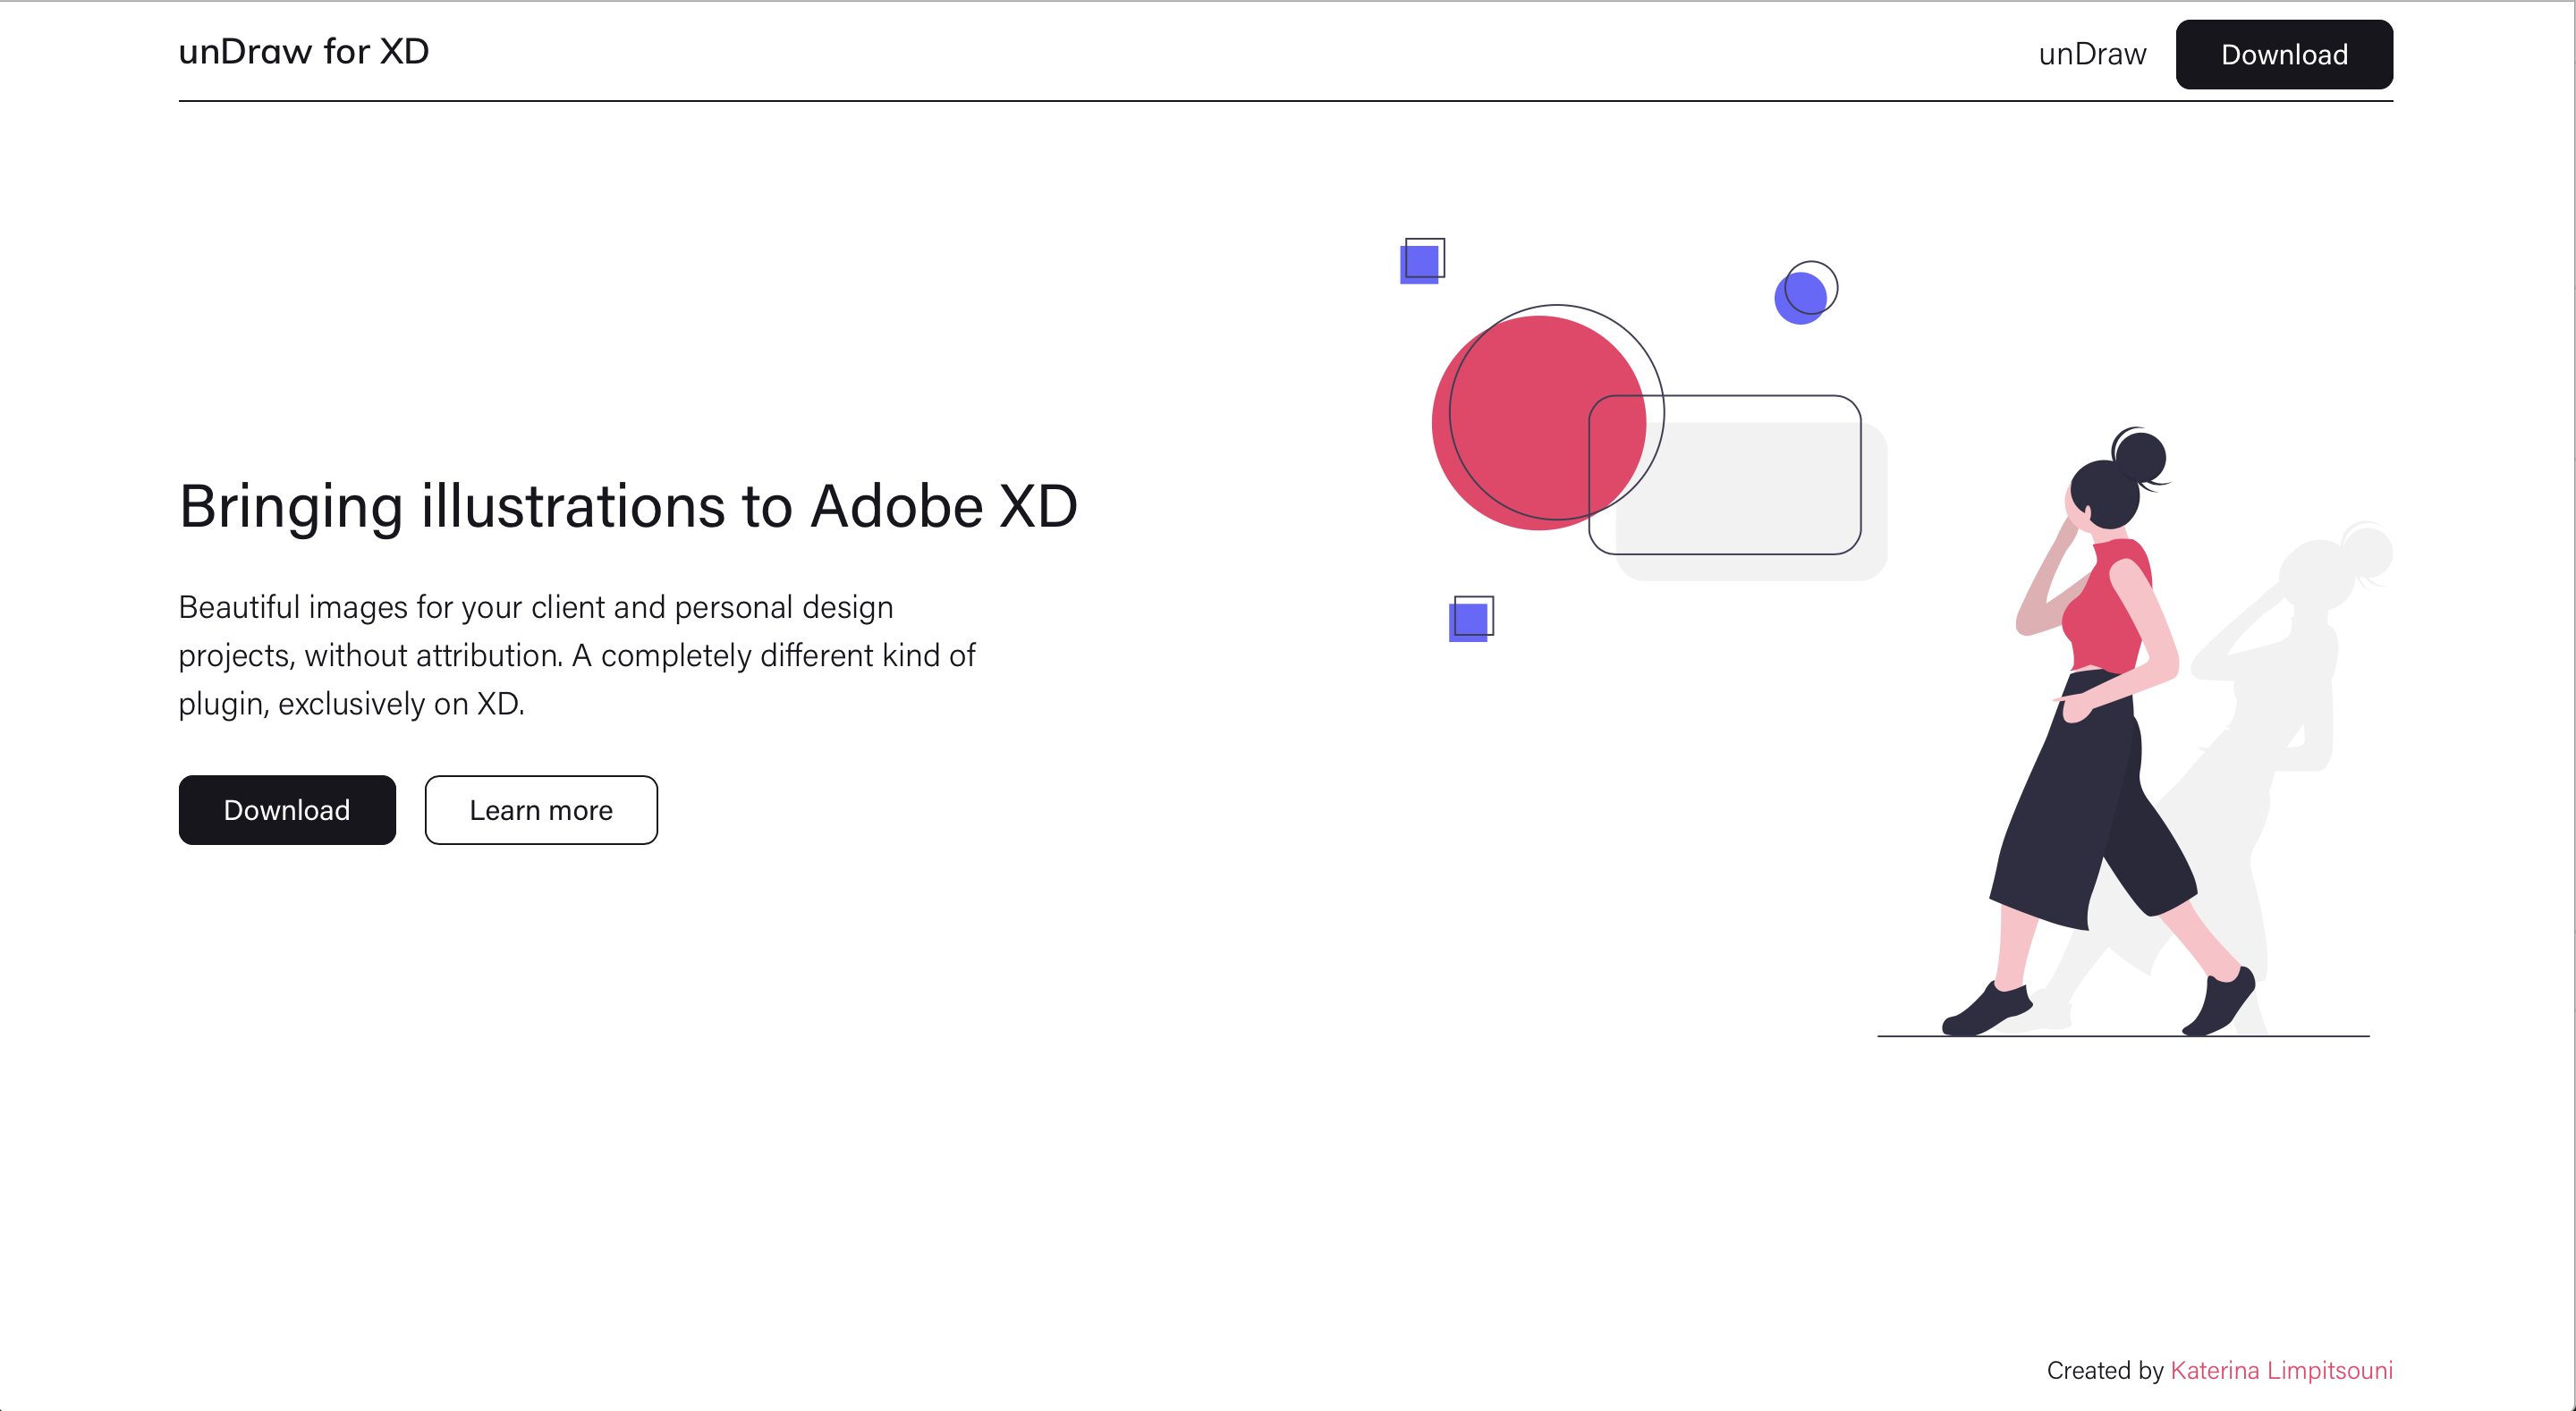Click the Learn more button
Viewport: 2576px width, 1411px height.
tap(540, 809)
